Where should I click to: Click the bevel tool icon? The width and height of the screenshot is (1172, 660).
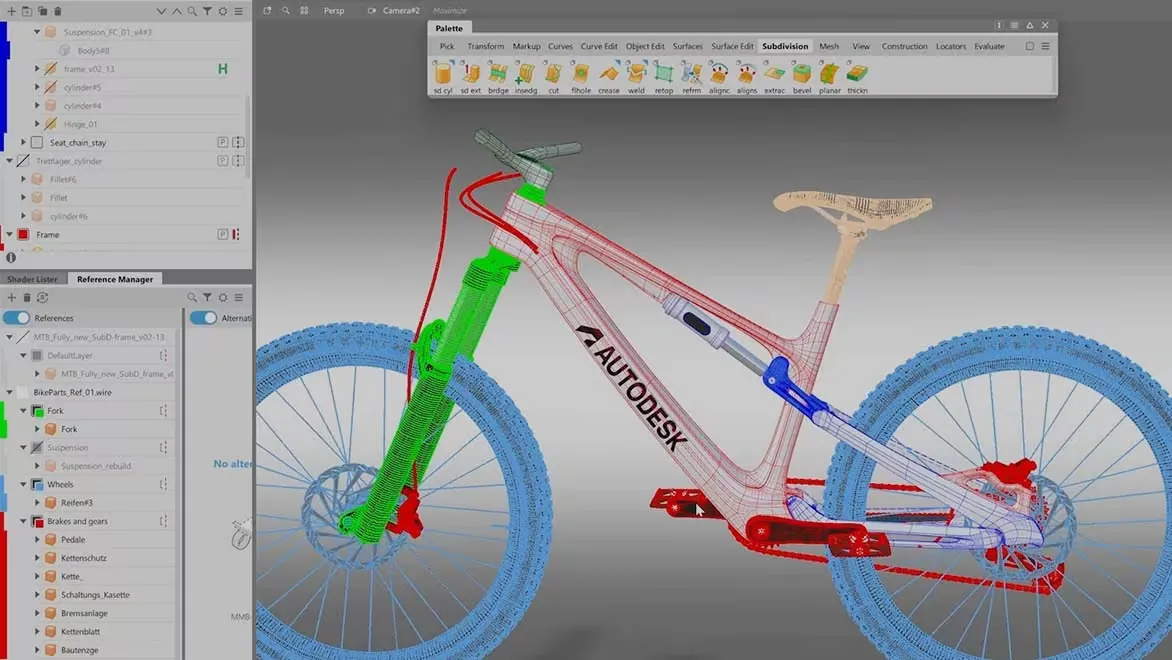point(802,74)
